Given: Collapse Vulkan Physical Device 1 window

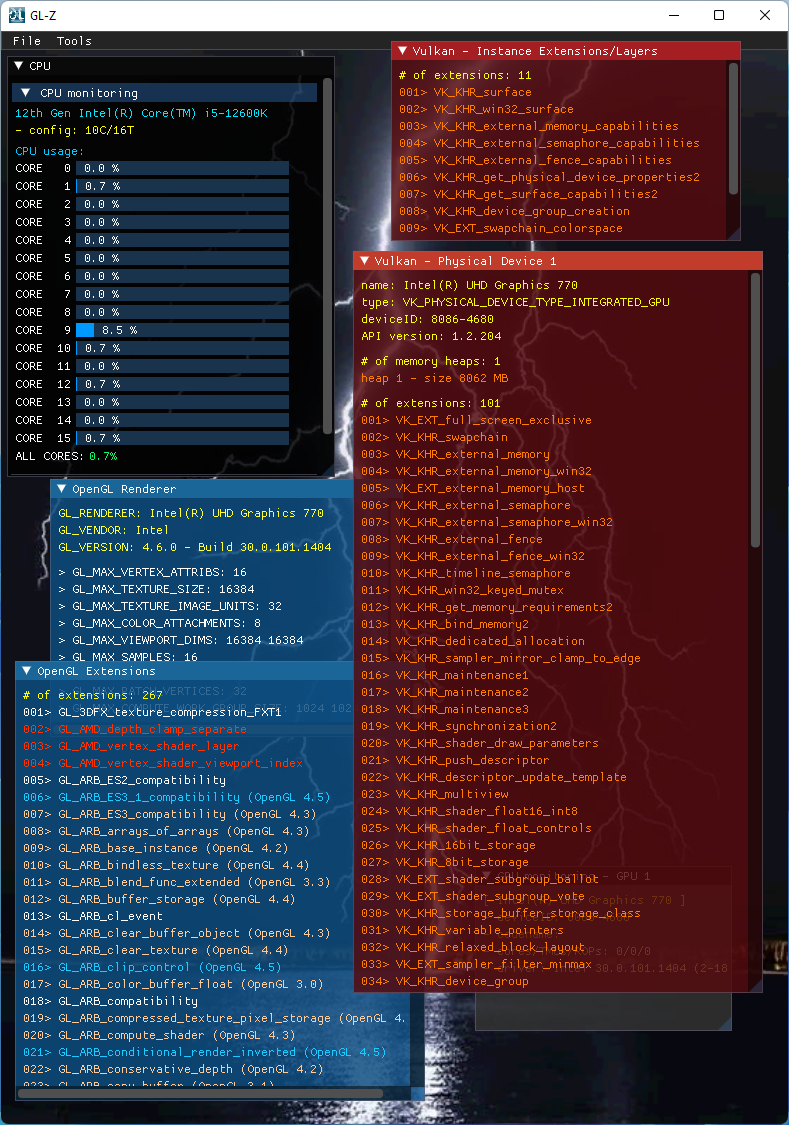Looking at the screenshot, I should (364, 260).
